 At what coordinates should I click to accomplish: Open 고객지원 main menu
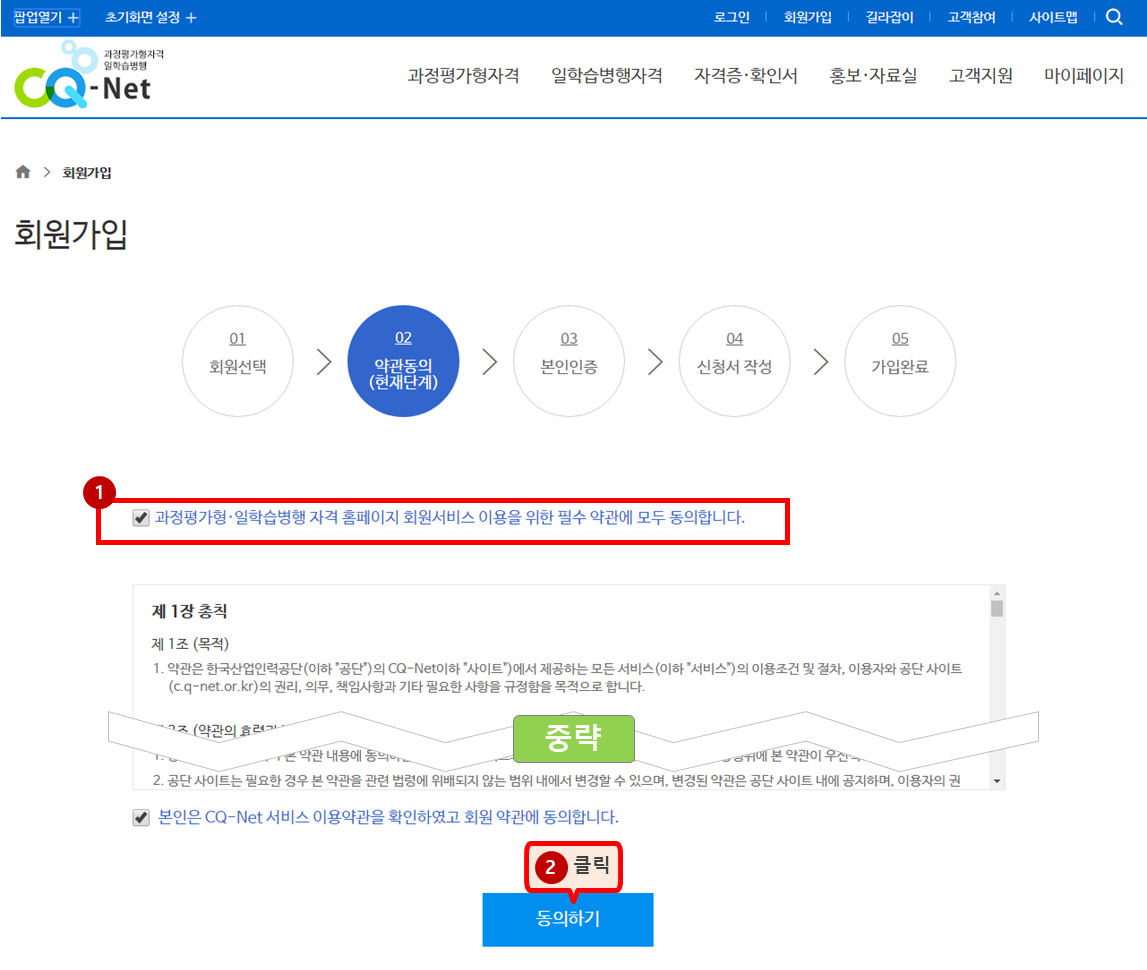(x=980, y=75)
